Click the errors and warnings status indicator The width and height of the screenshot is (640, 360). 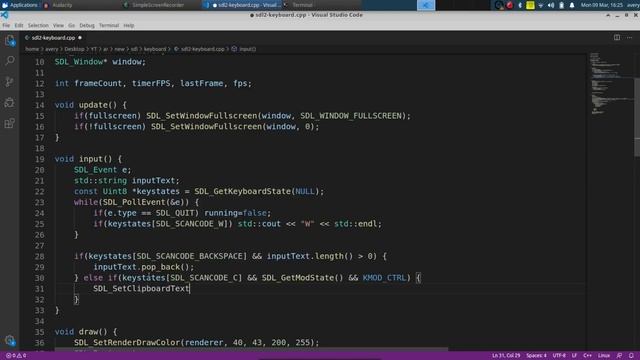click(16, 356)
